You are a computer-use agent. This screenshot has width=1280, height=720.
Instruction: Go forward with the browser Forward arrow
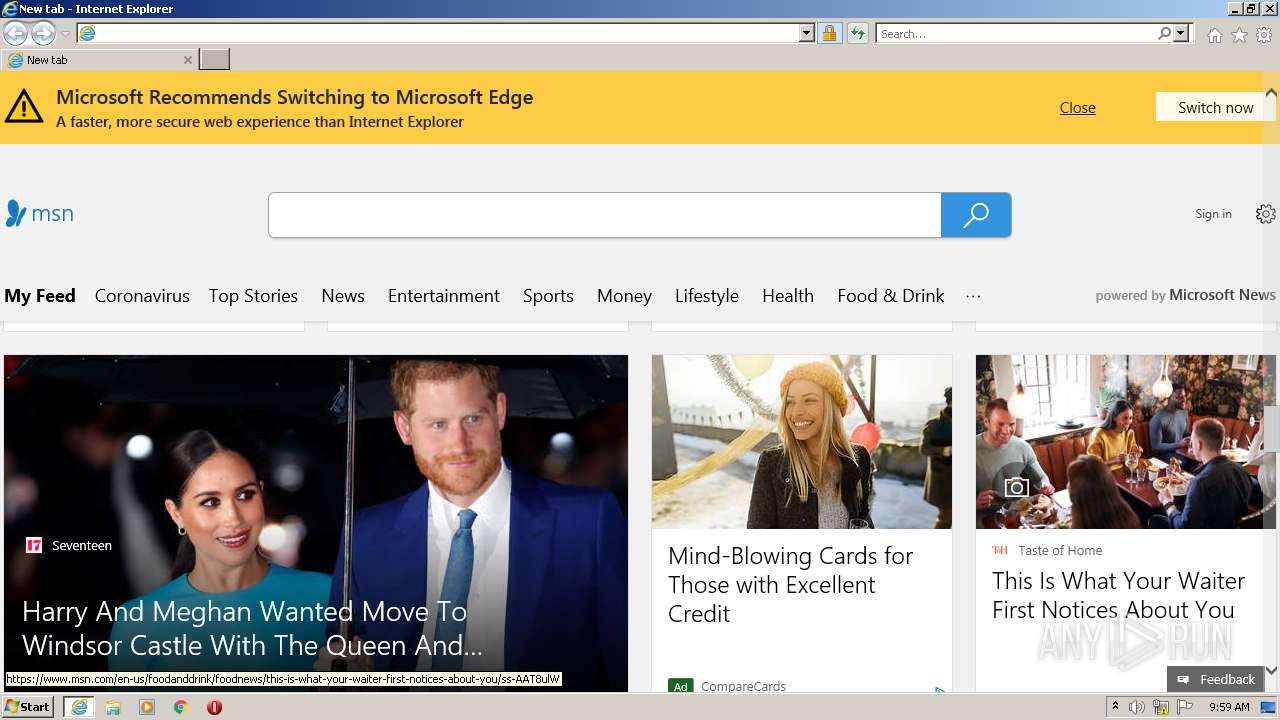[43, 33]
